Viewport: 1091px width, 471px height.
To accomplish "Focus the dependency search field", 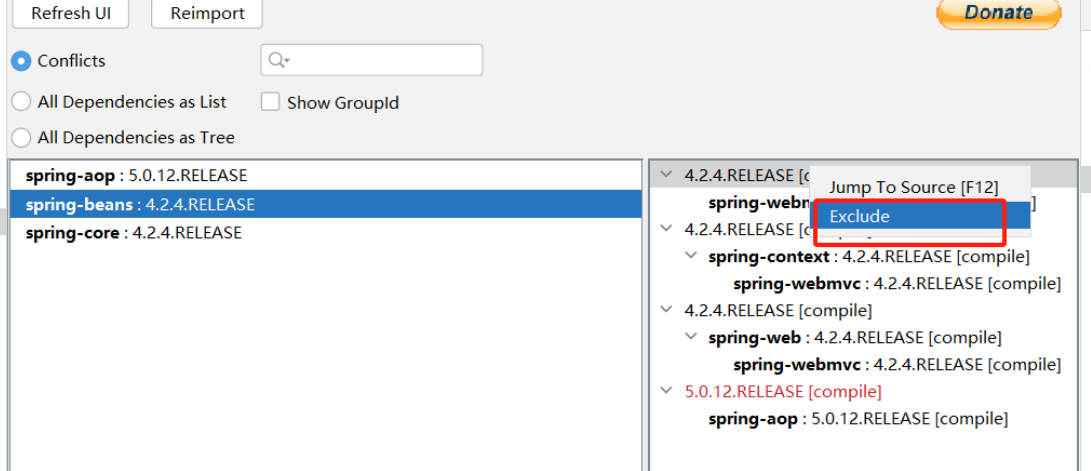I will point(385,60).
